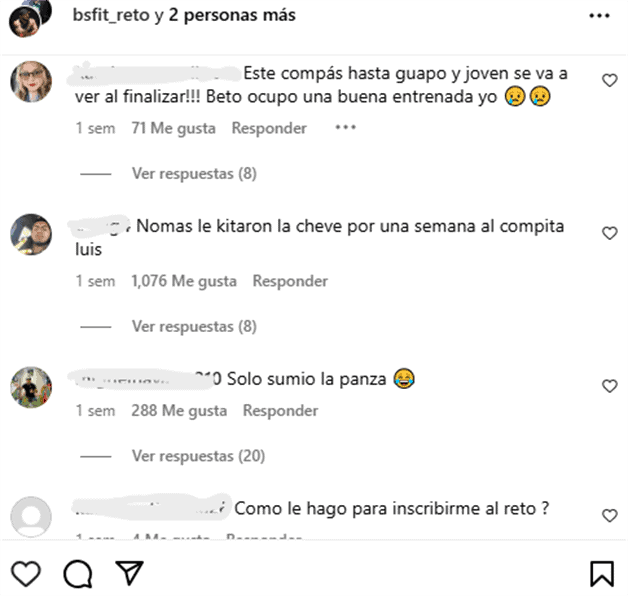Open the post options three-dot menu
The width and height of the screenshot is (628, 596).
[599, 16]
